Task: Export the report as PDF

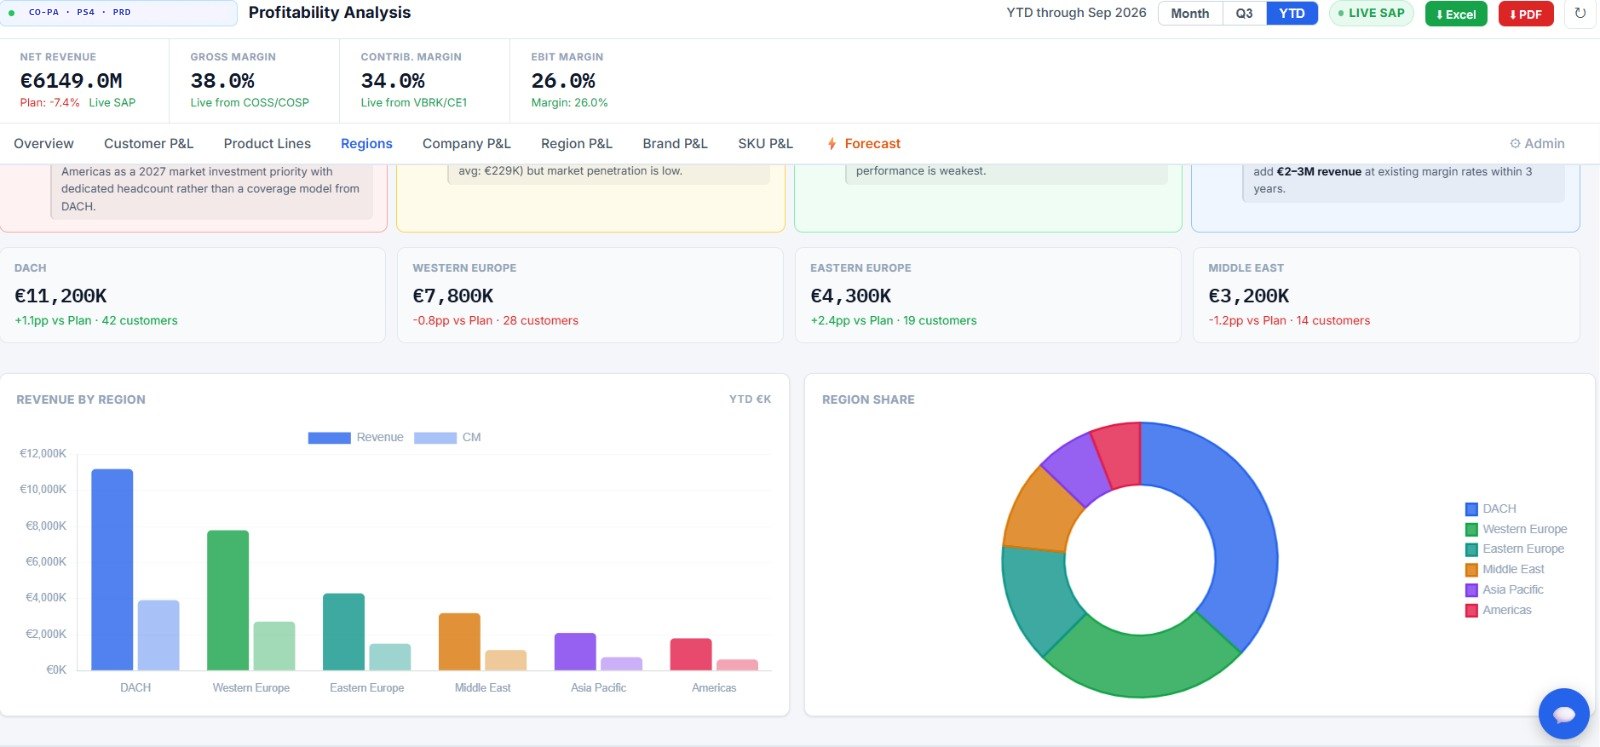Action: point(1526,14)
